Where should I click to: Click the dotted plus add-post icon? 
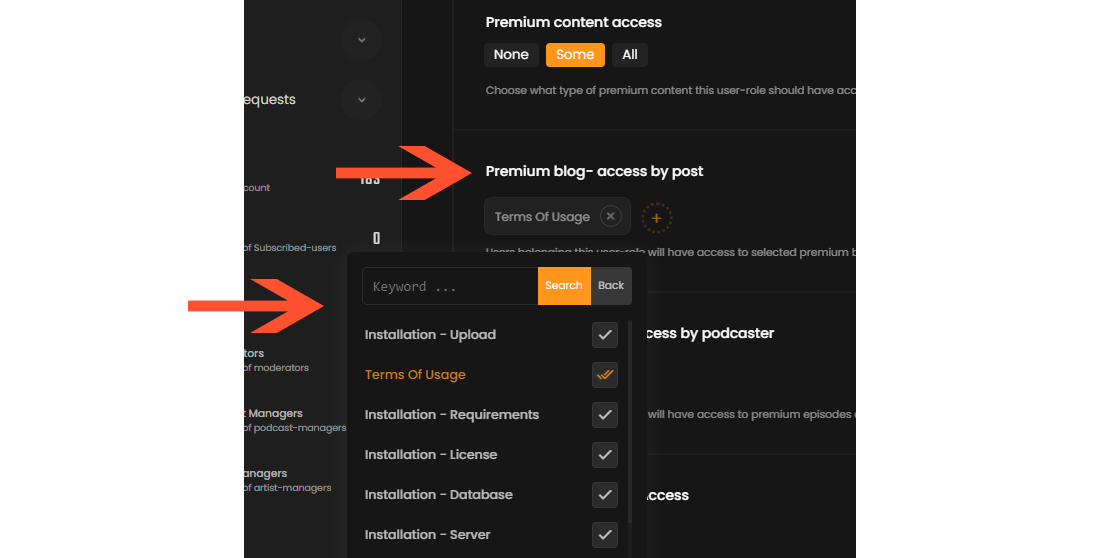click(x=657, y=218)
